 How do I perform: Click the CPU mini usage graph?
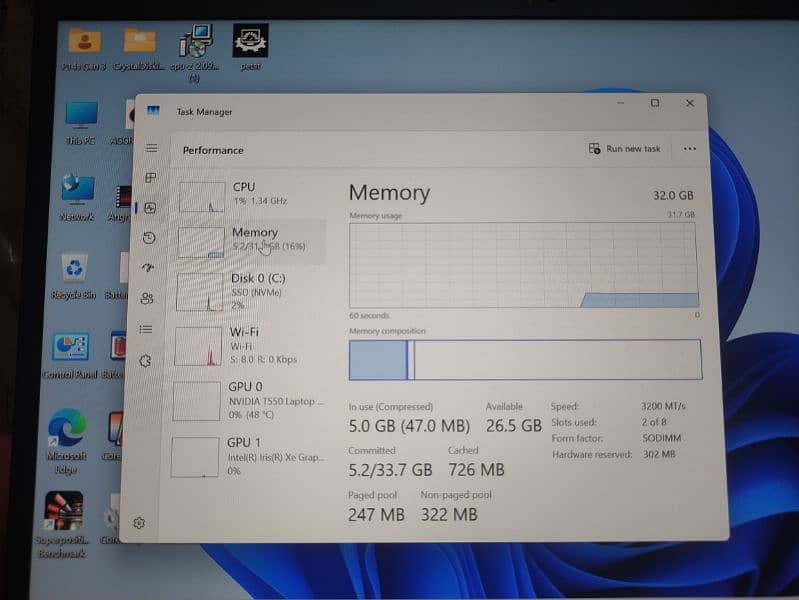pos(202,197)
